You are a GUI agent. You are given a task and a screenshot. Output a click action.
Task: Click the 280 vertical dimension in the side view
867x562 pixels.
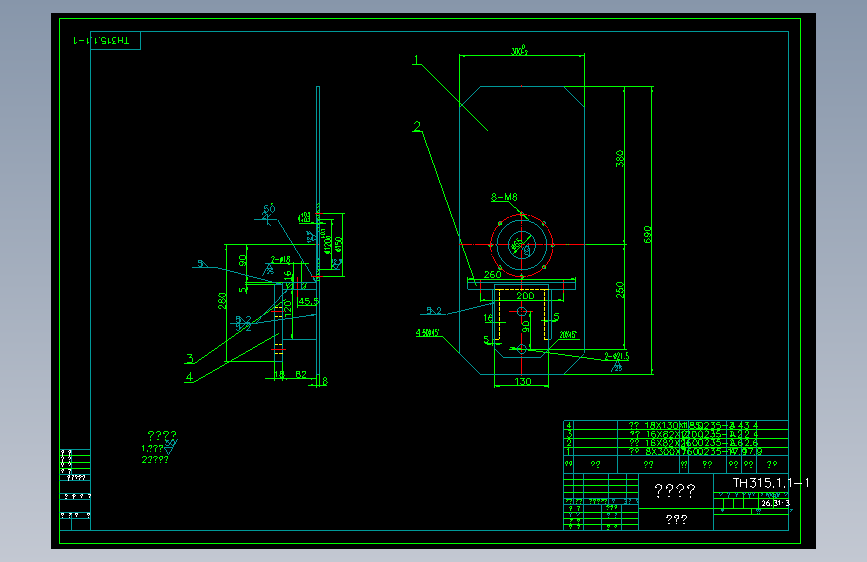(222, 301)
